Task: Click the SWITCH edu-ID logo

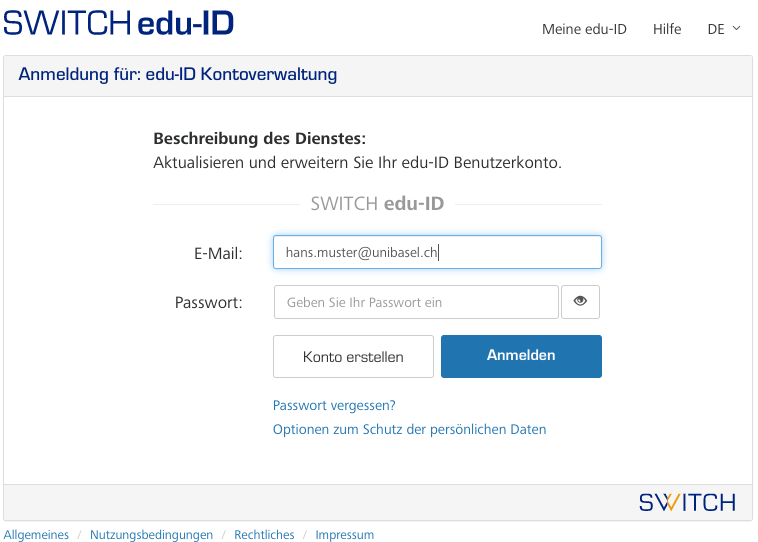Action: pos(118,22)
